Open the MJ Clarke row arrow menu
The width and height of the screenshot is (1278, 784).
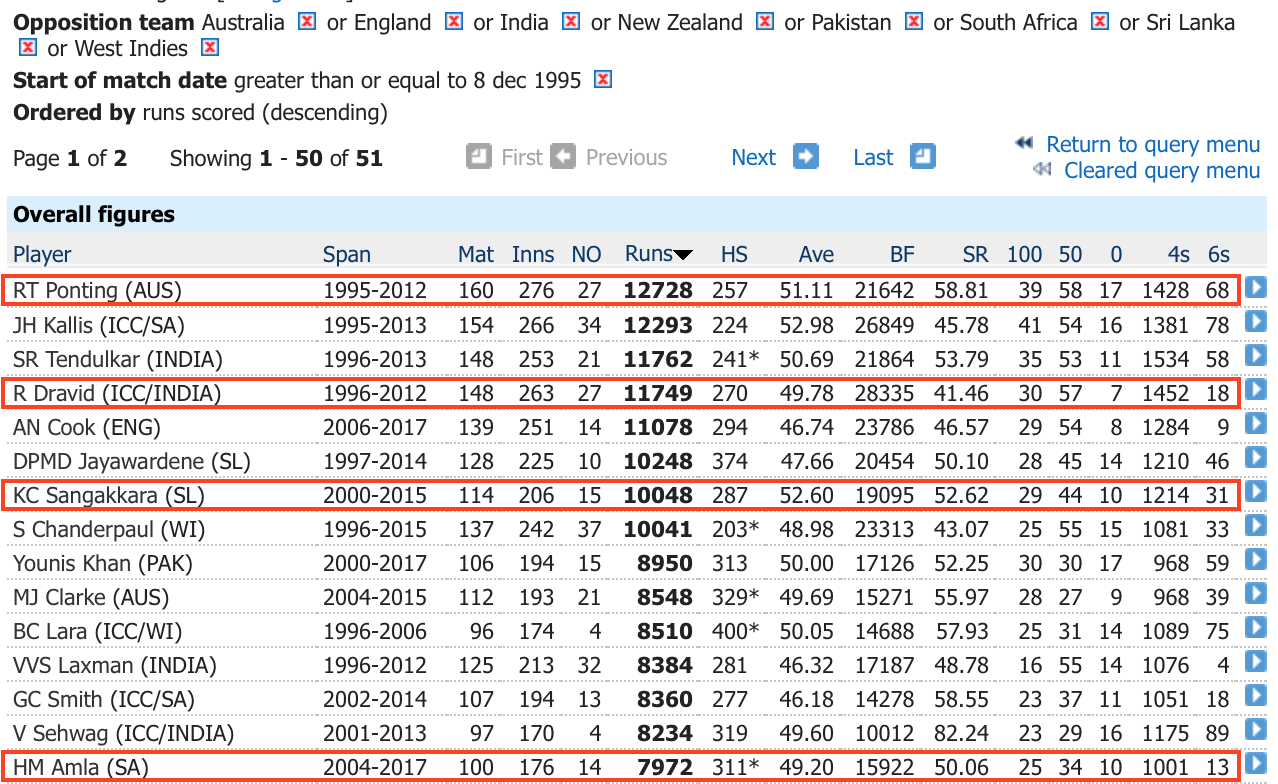(1255, 594)
